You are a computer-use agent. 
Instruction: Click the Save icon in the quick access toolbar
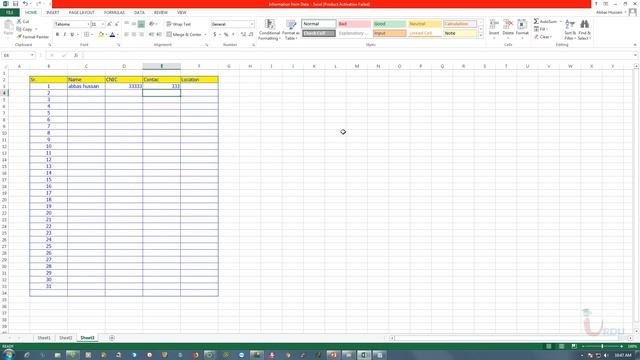[x=15, y=4]
